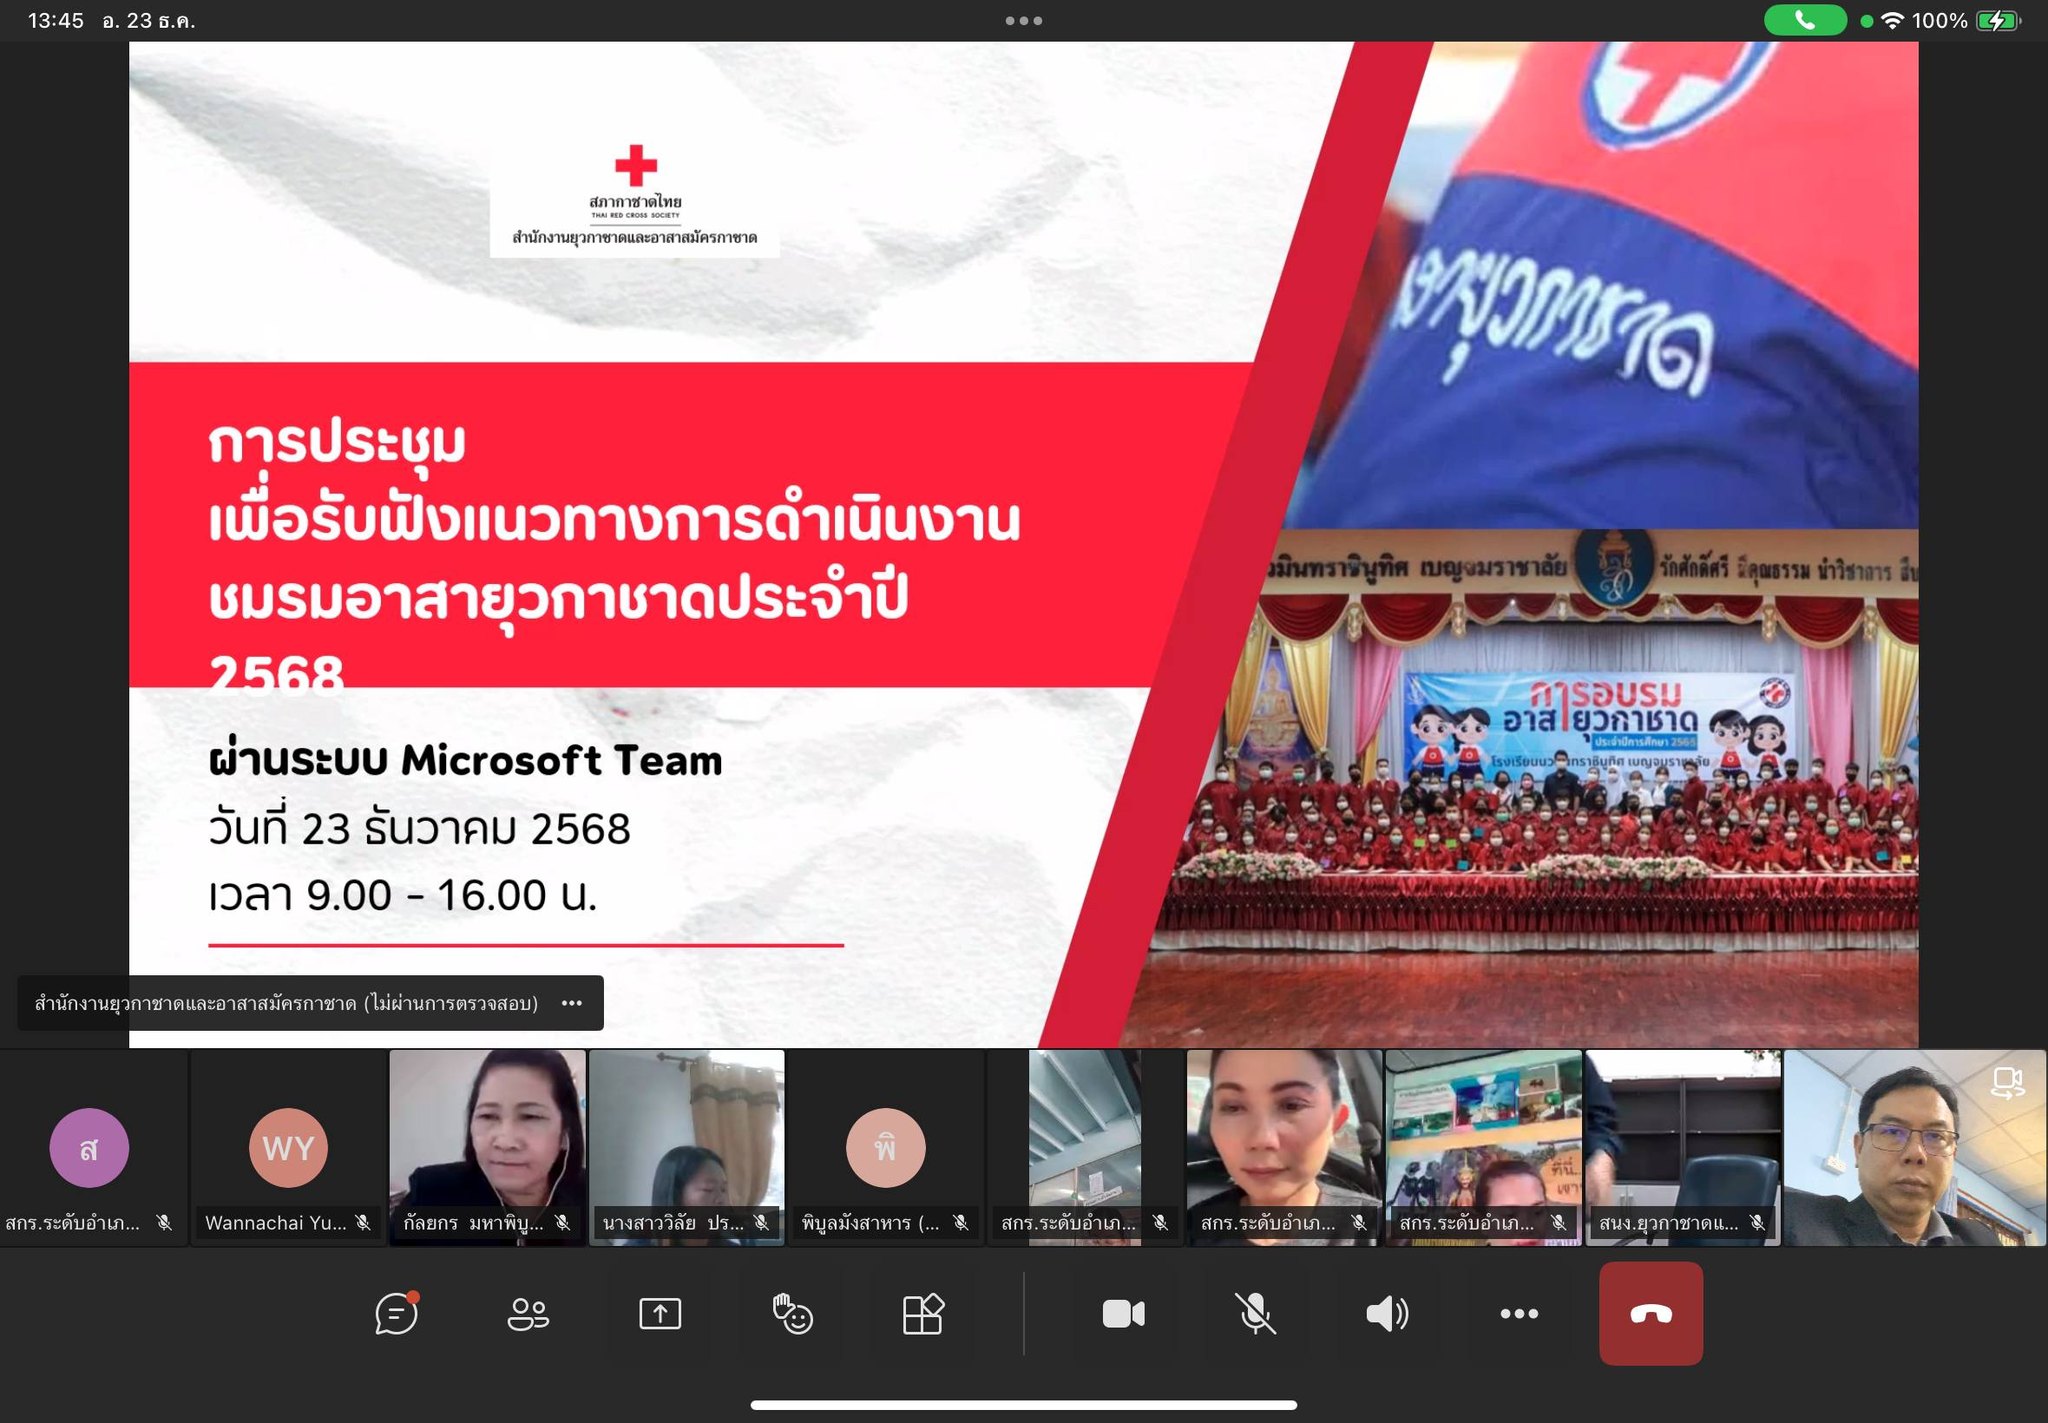
Task: Open raise hand reactions menu
Action: [792, 1313]
